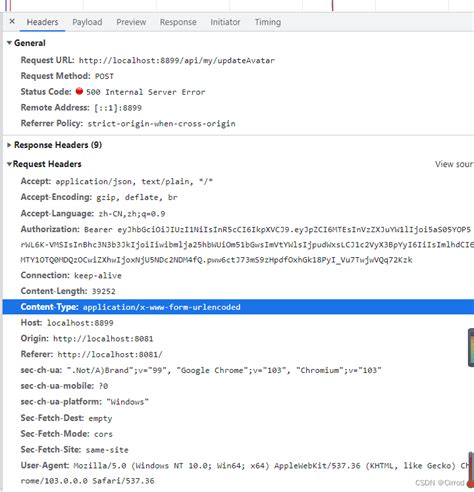Image resolution: width=474 pixels, height=492 pixels.
Task: Select the Initiator tab
Action: pos(225,22)
